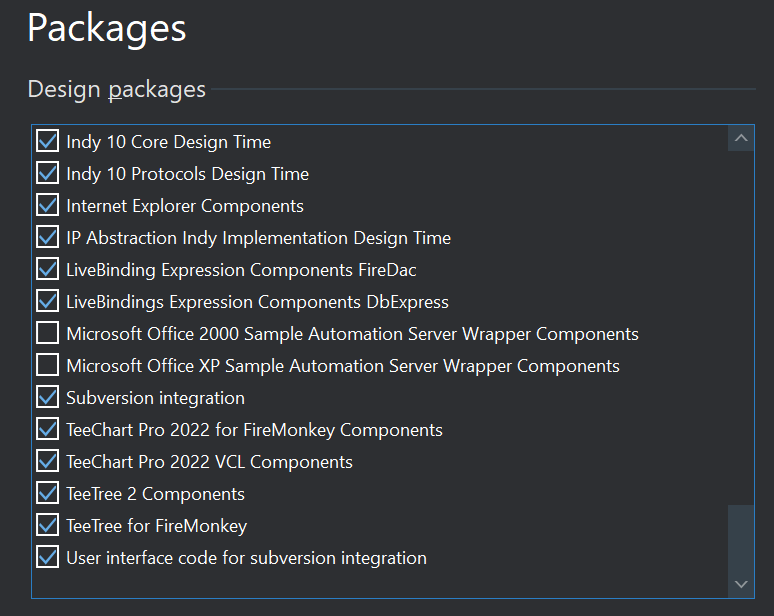Click scroll up arrow of package list
774x616 pixels.
click(x=741, y=138)
